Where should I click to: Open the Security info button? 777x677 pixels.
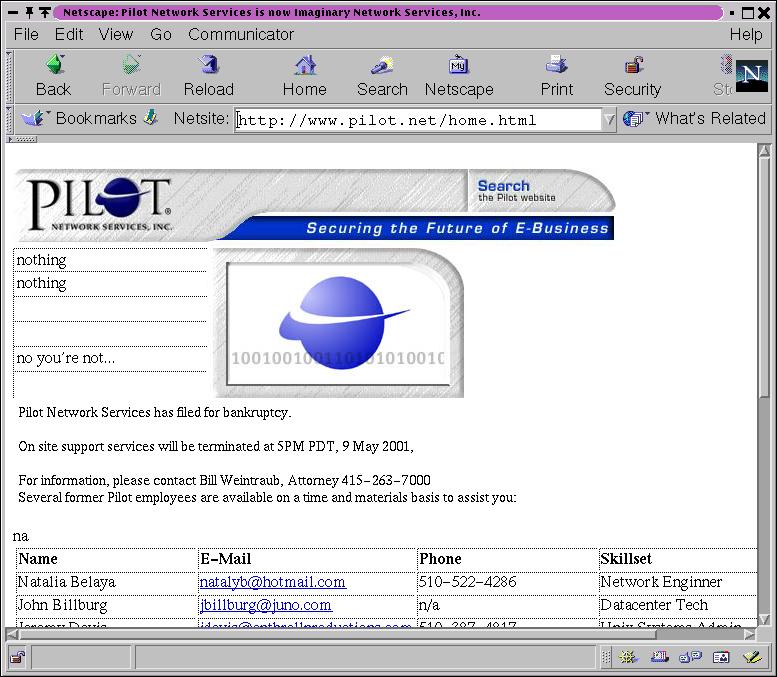pos(633,76)
